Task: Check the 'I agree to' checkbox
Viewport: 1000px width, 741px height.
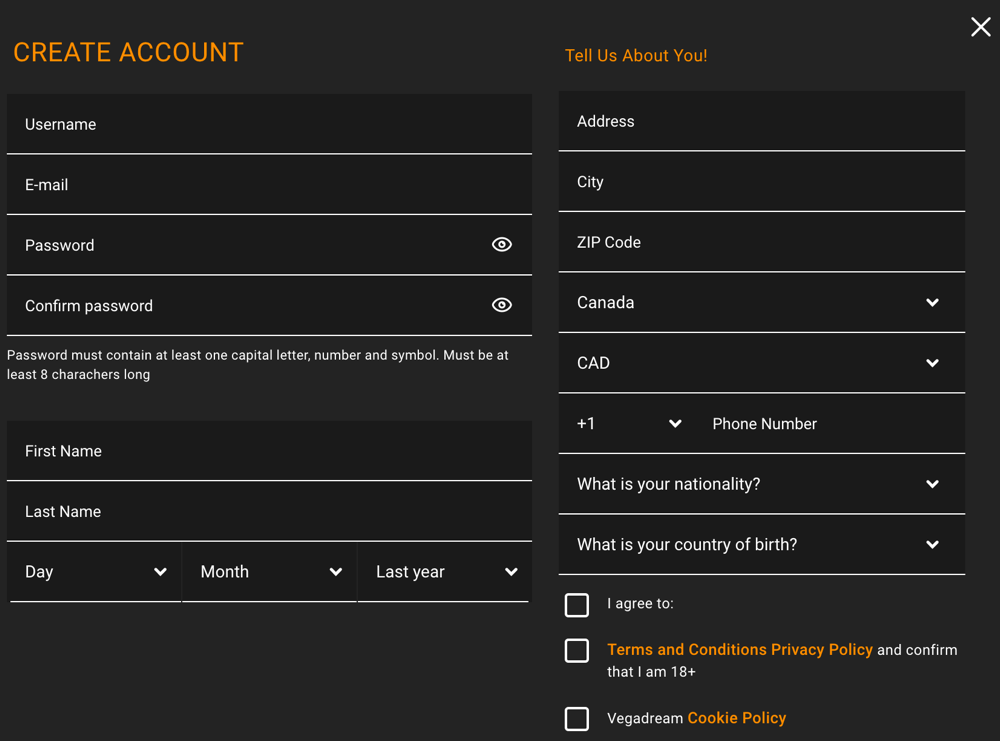Action: (x=577, y=605)
